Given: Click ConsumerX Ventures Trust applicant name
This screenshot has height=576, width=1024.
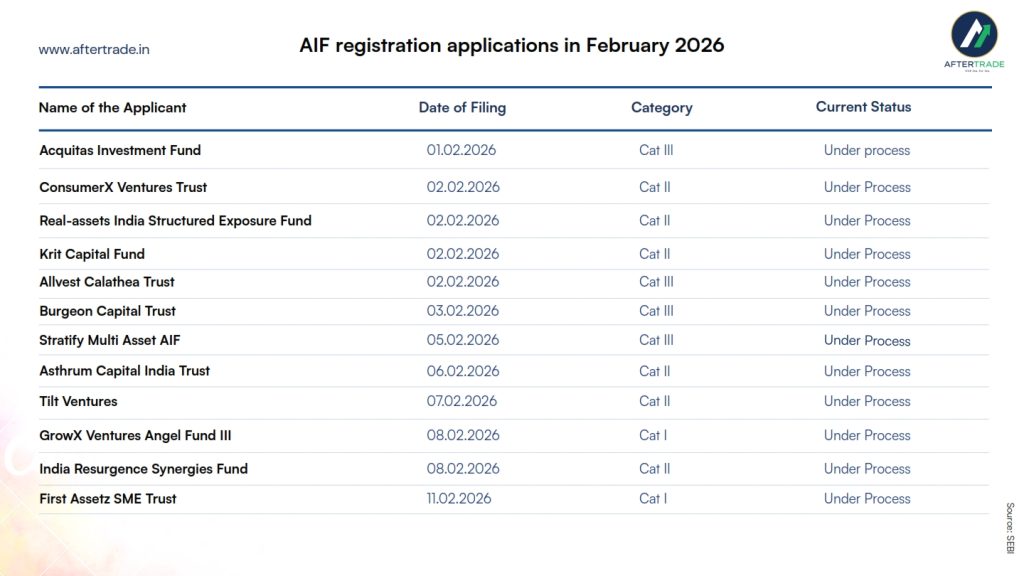Looking at the screenshot, I should coord(123,187).
